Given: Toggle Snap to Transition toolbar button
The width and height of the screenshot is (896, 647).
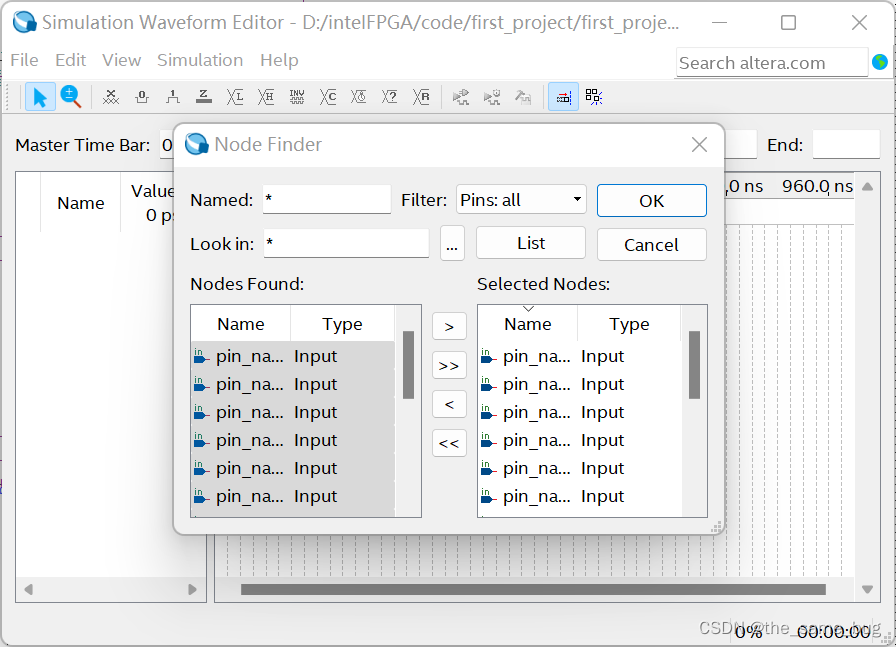Looking at the screenshot, I should [x=594, y=97].
